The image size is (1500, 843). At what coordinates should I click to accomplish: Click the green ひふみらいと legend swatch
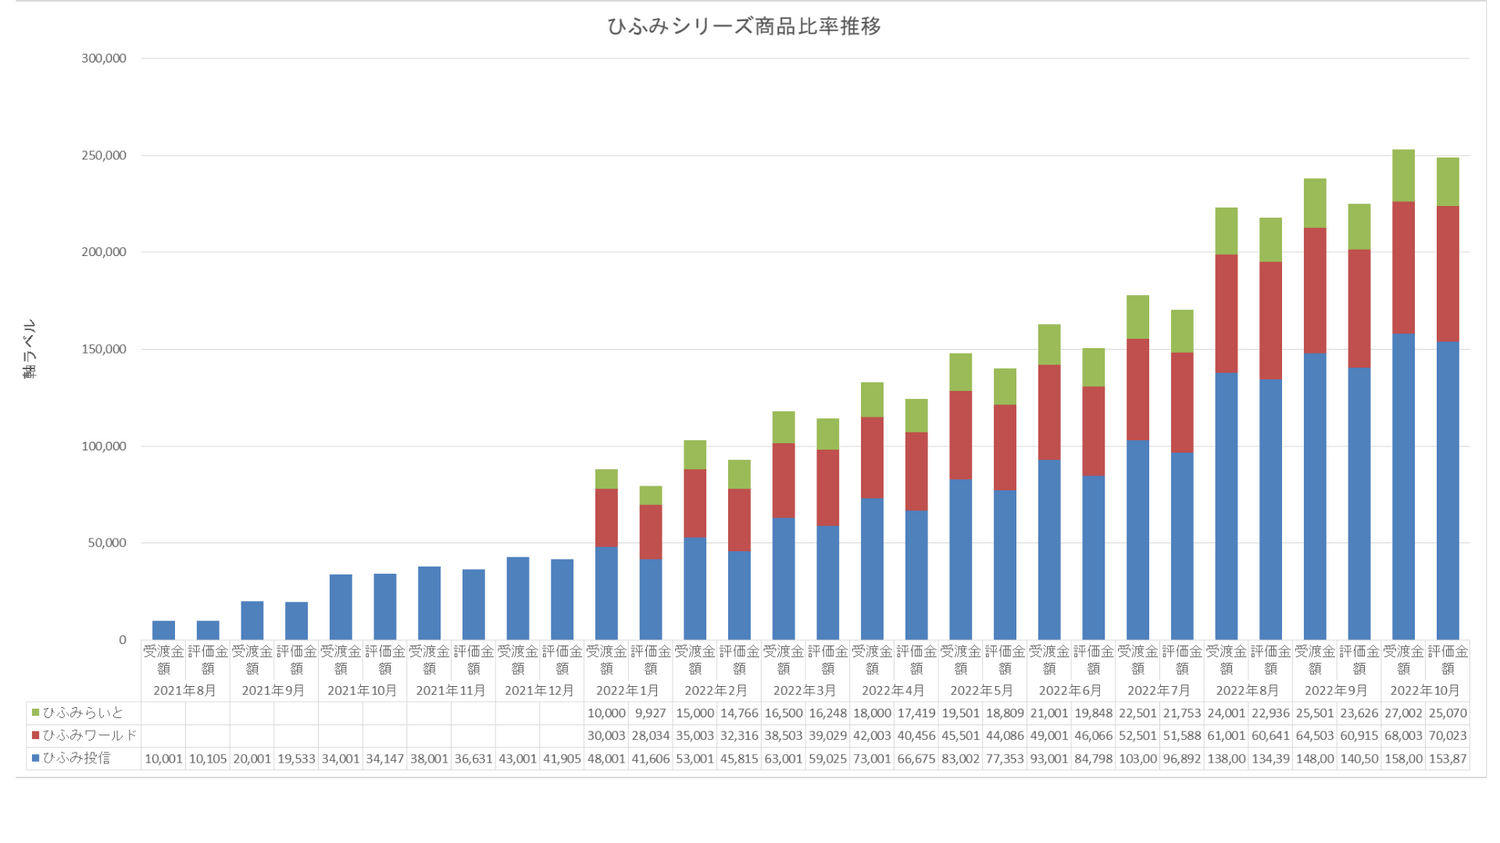click(36, 713)
